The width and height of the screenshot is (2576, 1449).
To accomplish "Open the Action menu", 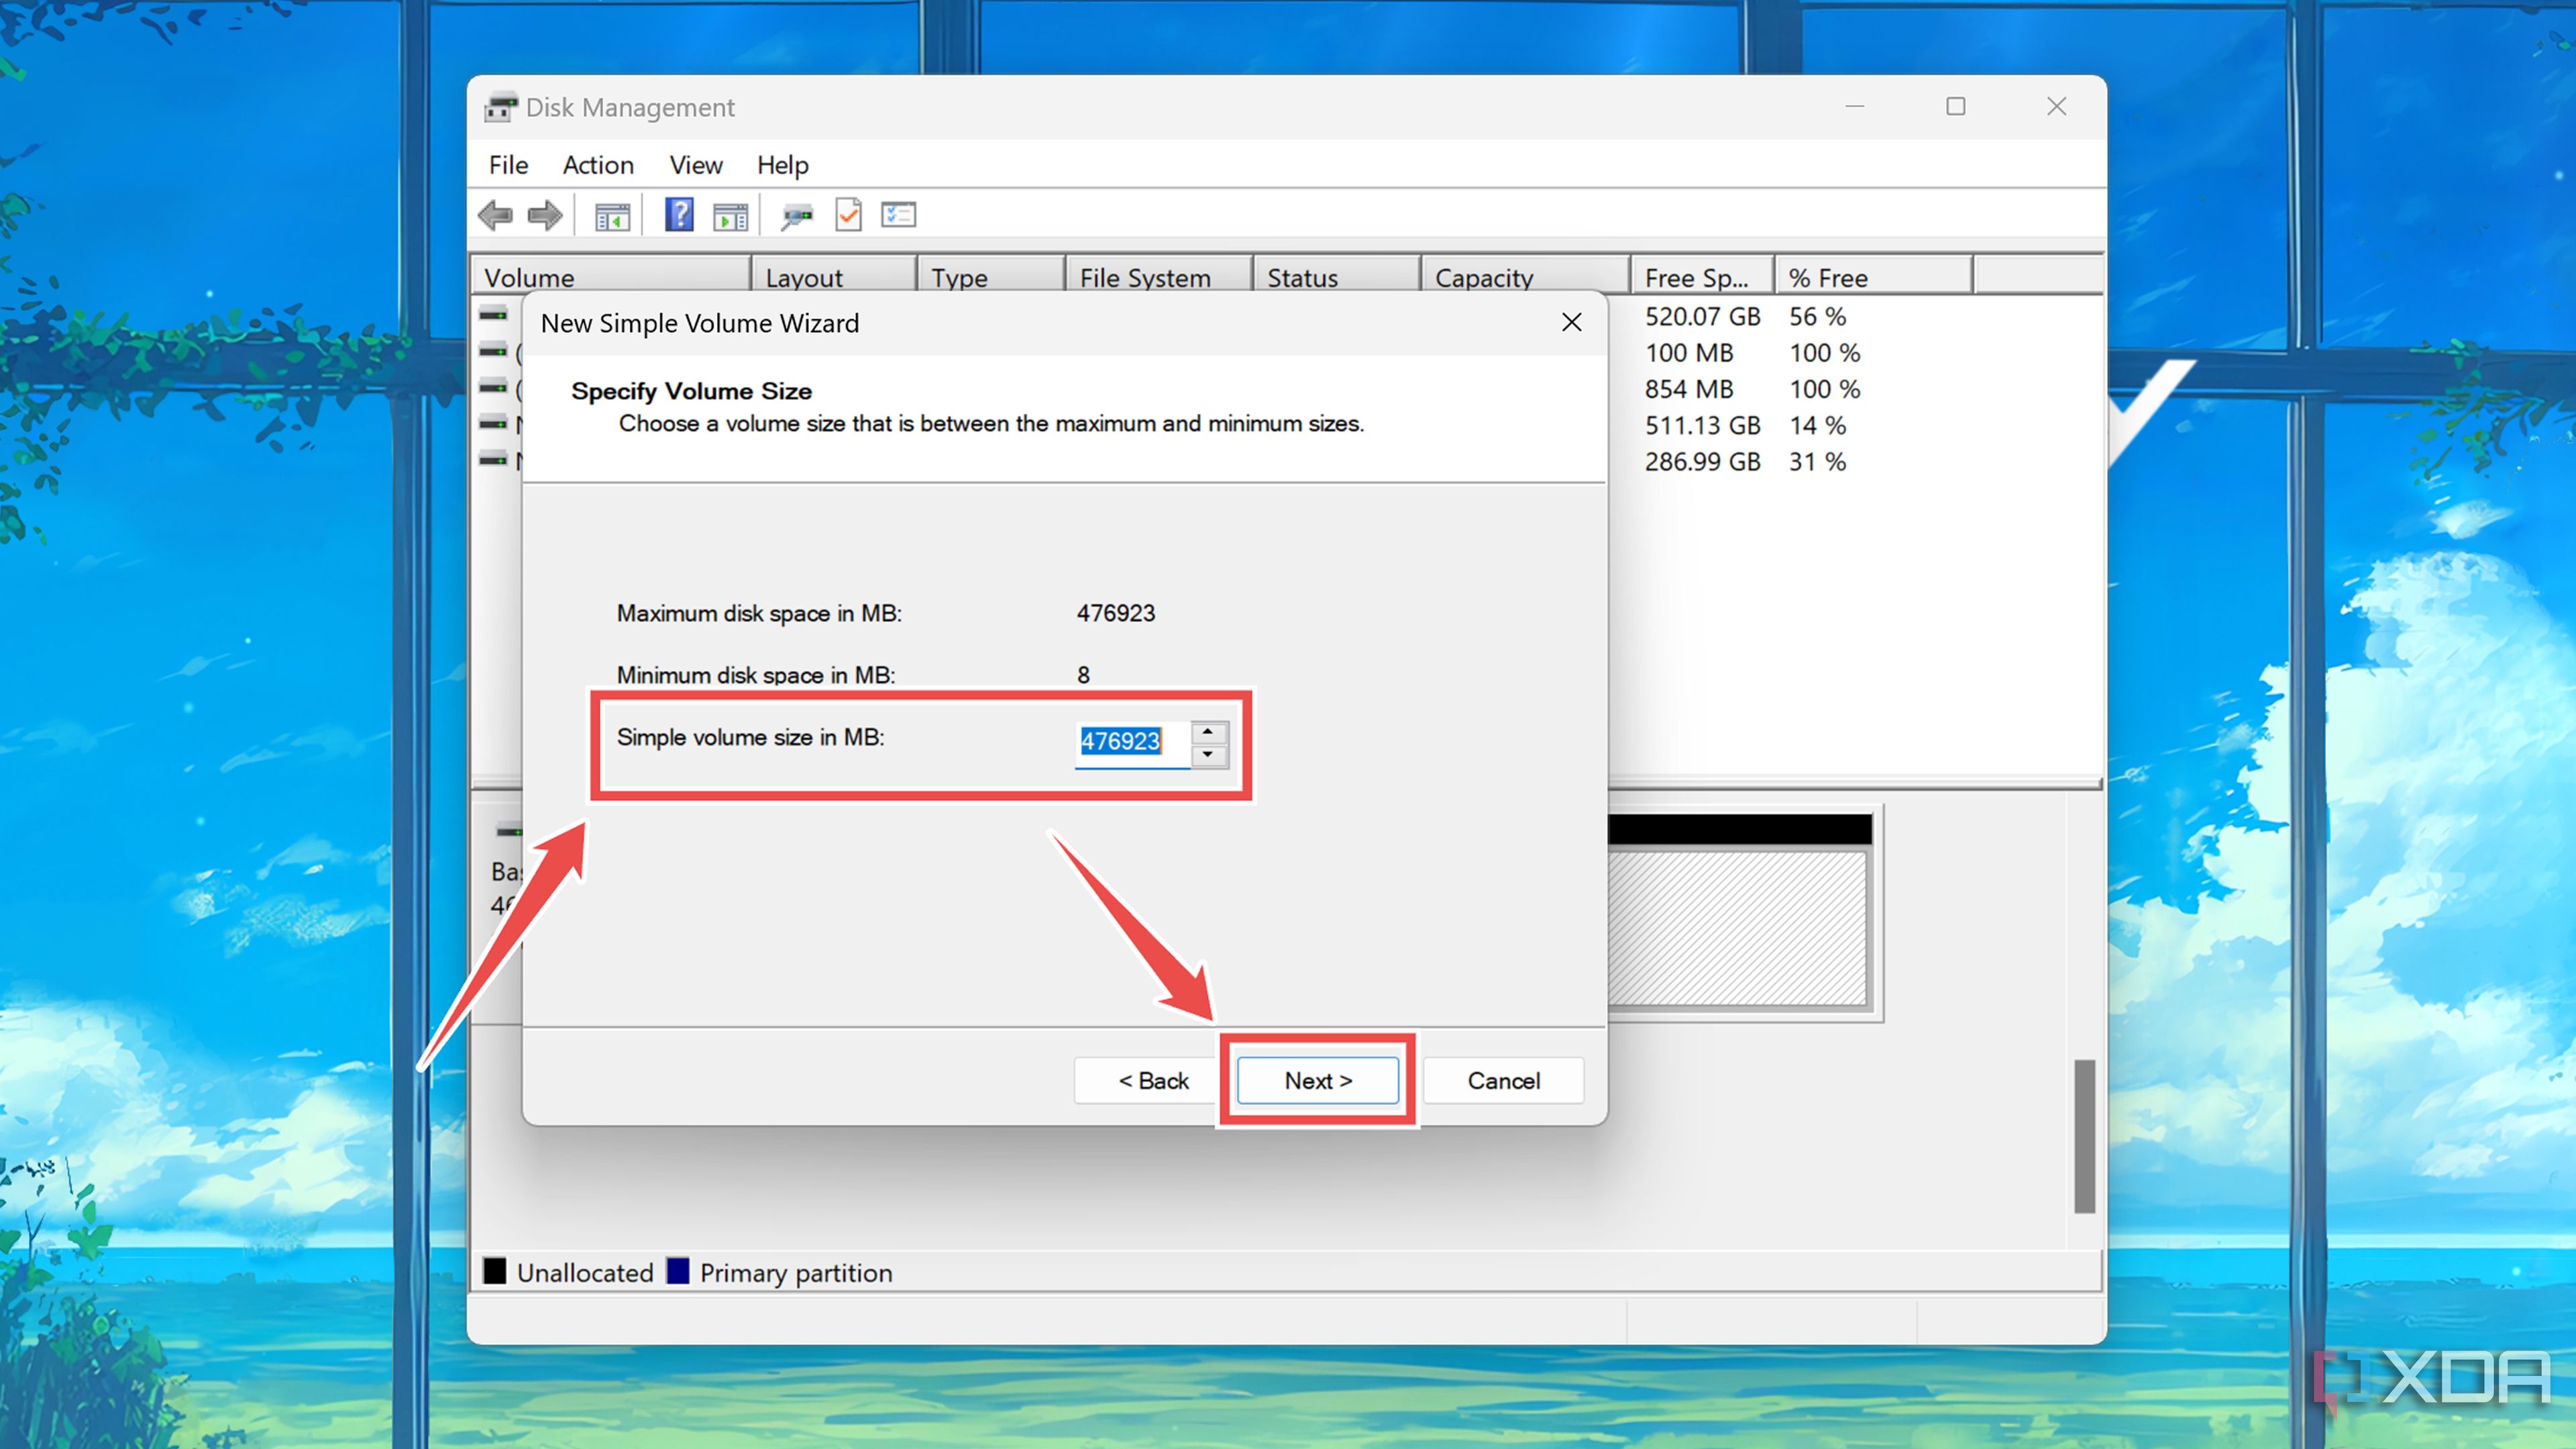I will [x=598, y=165].
